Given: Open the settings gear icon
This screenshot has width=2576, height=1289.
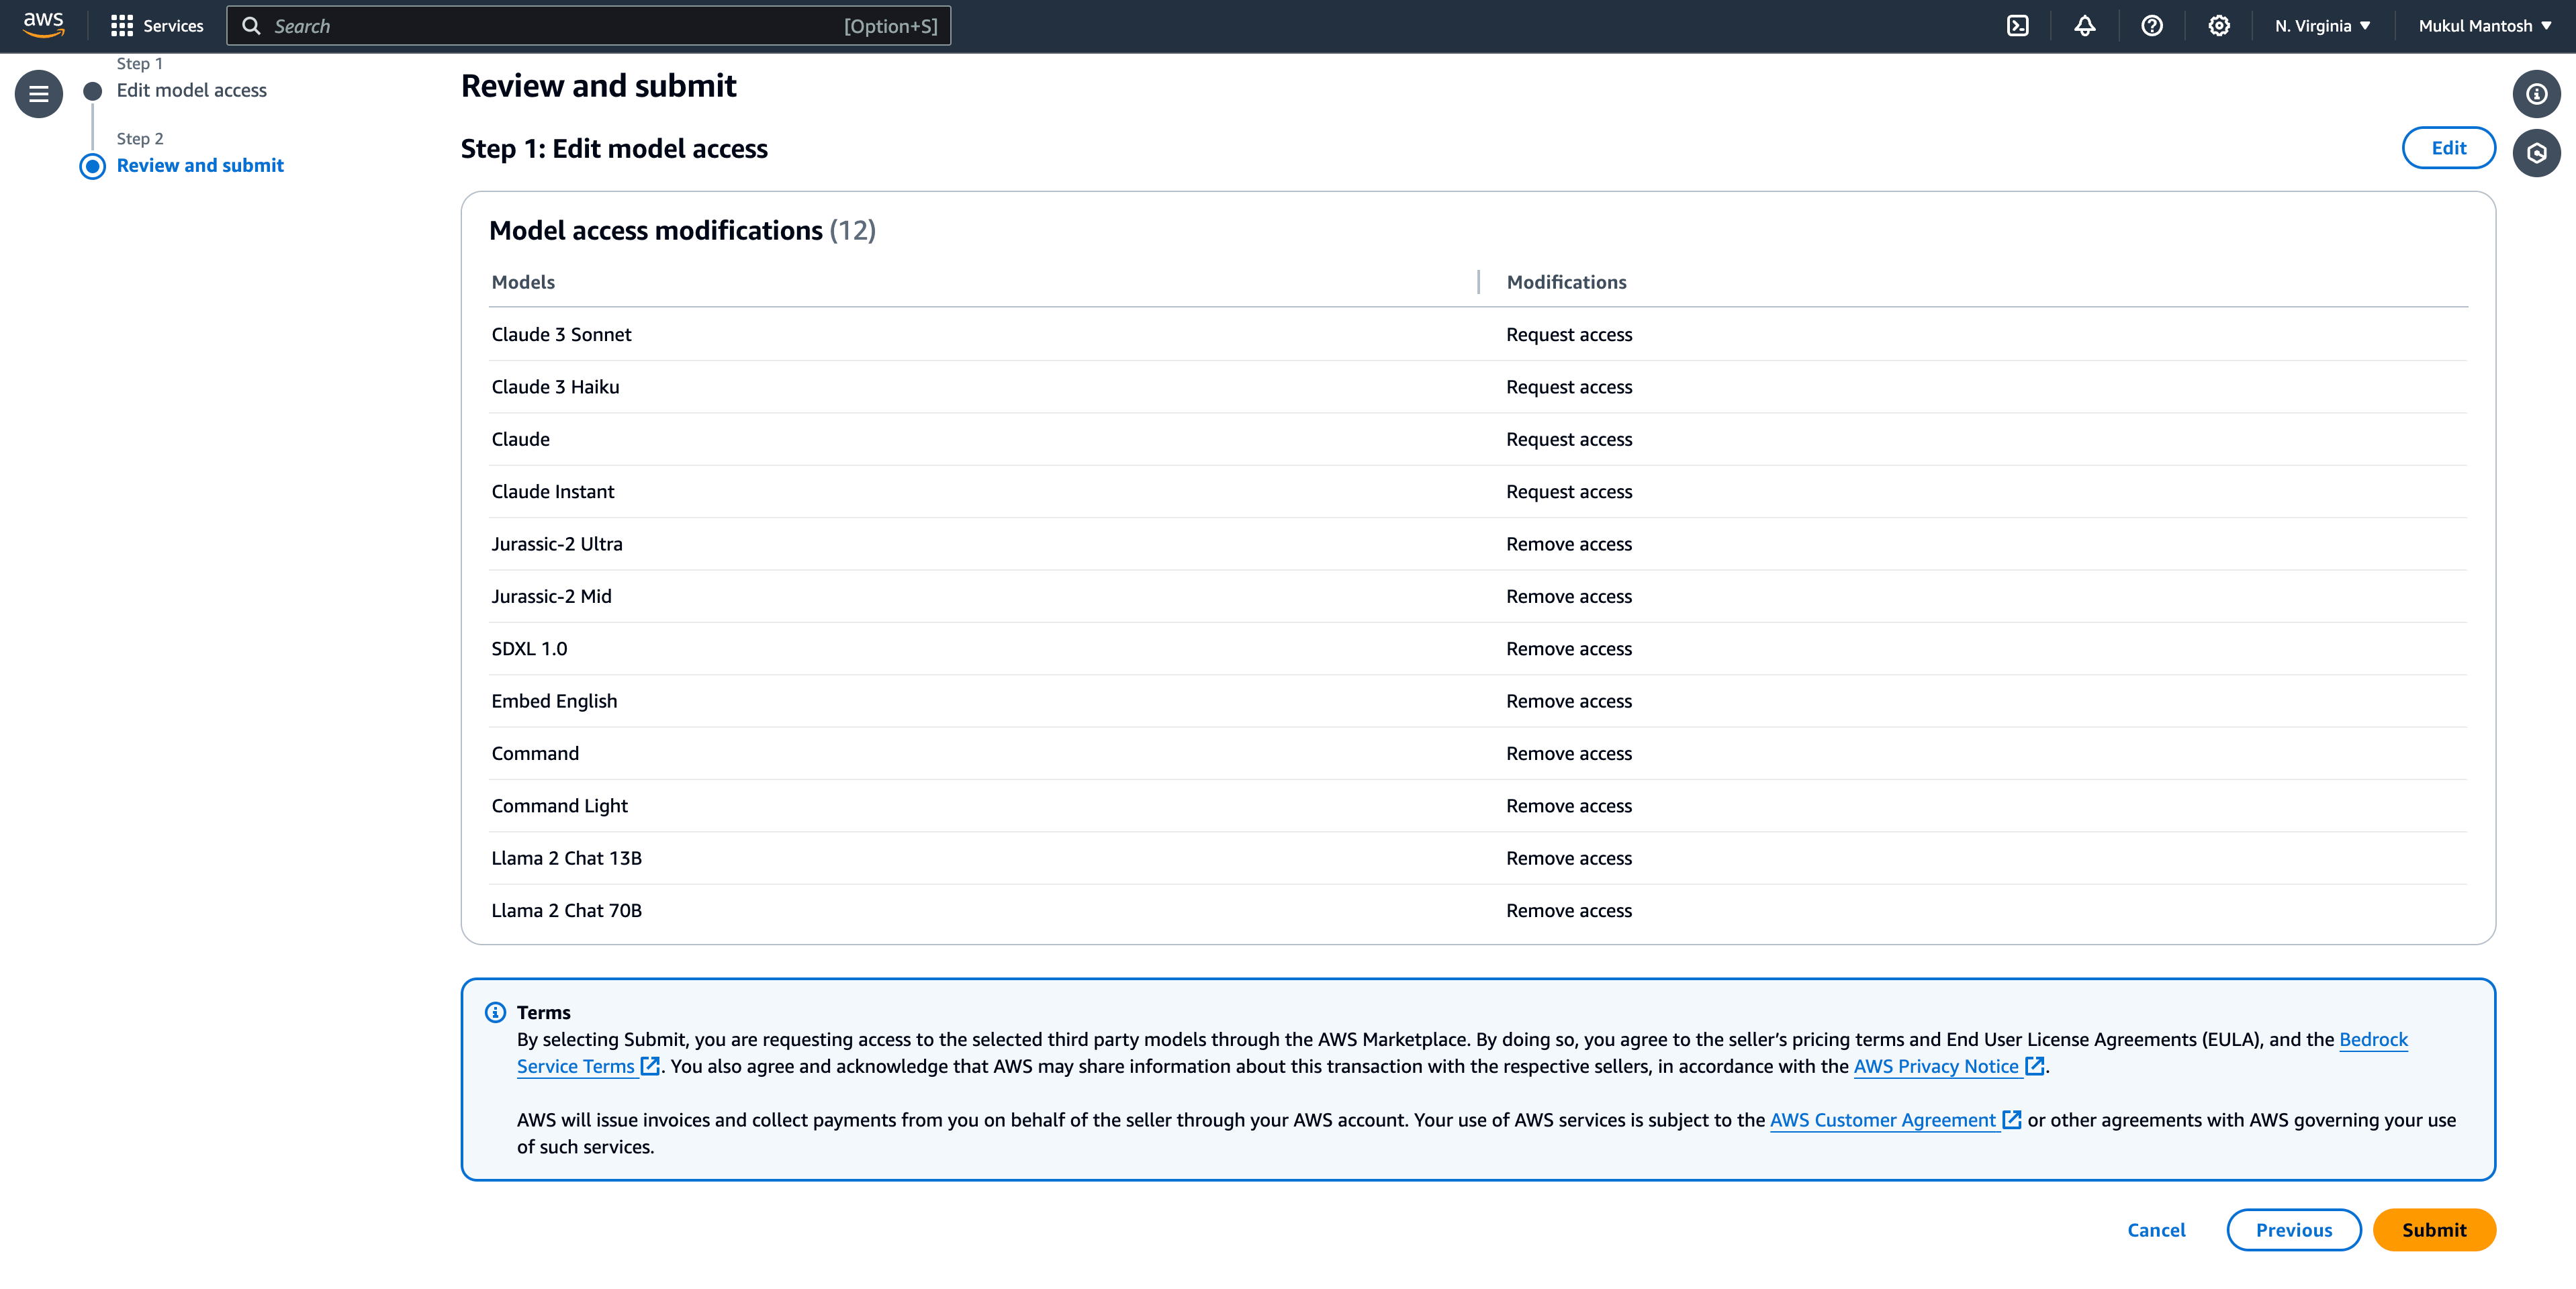Looking at the screenshot, I should (2218, 26).
